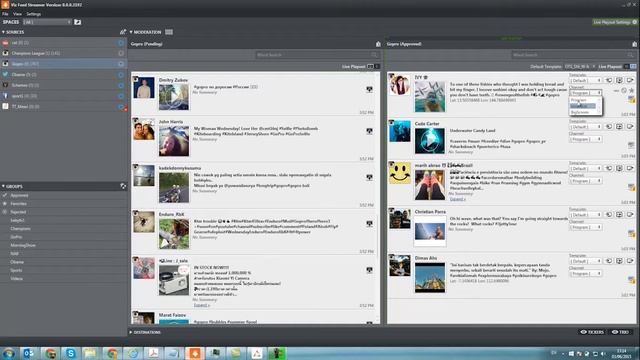Screen dimensions: 640x360
Task: Click the folder icon beside Spaces
Action: 78,22
